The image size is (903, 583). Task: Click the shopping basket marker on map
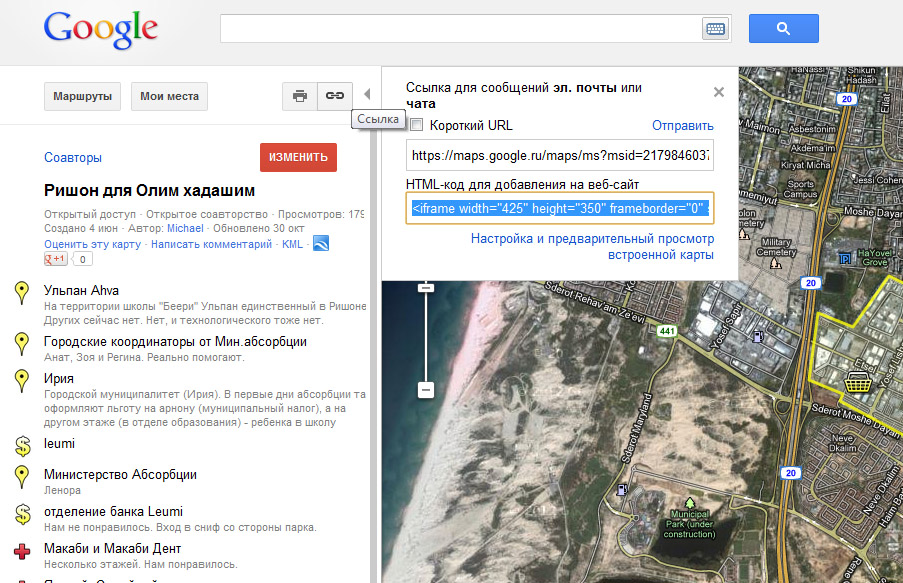click(857, 382)
